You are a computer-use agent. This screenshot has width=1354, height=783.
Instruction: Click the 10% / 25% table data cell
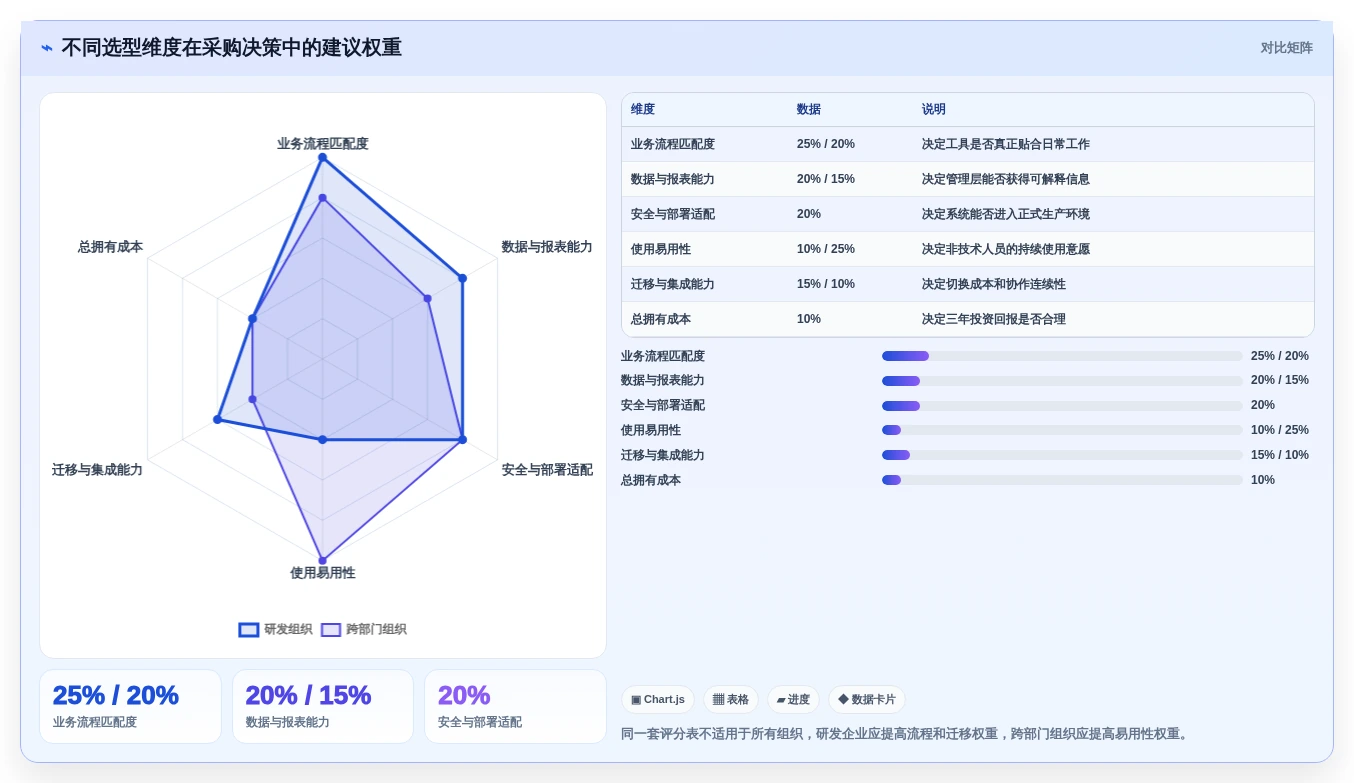click(826, 249)
